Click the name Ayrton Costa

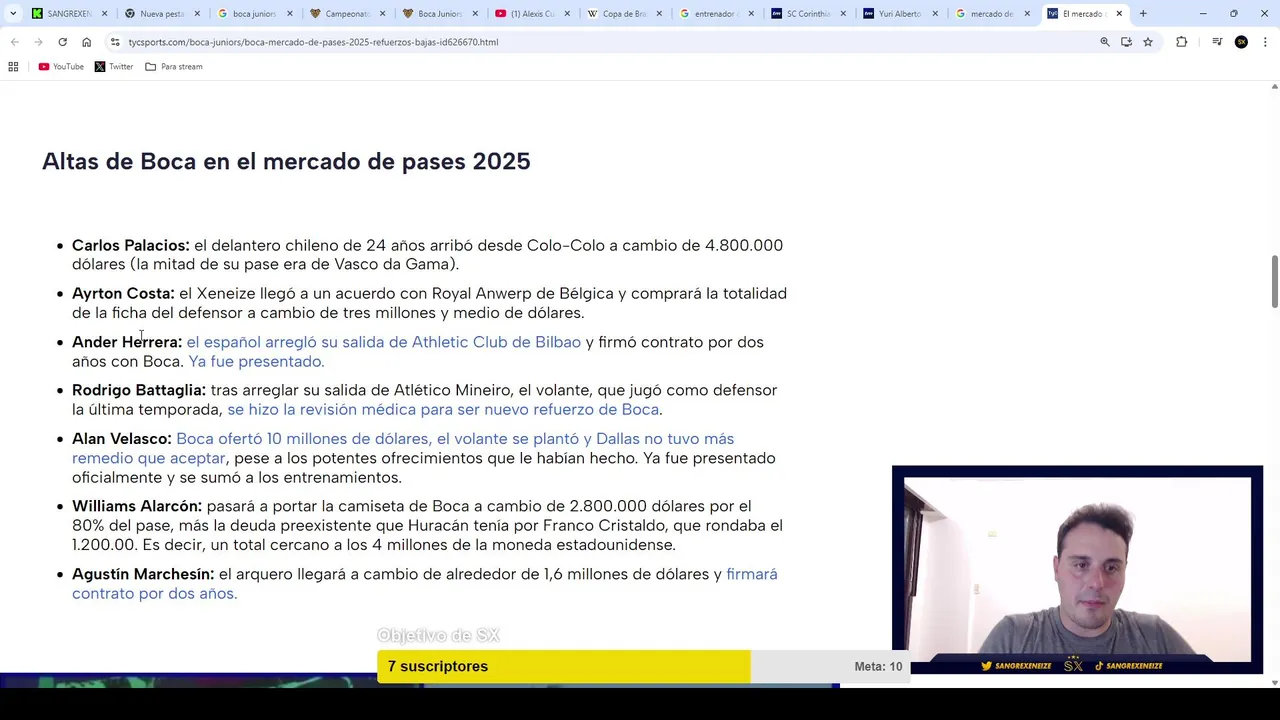pyautogui.click(x=123, y=293)
